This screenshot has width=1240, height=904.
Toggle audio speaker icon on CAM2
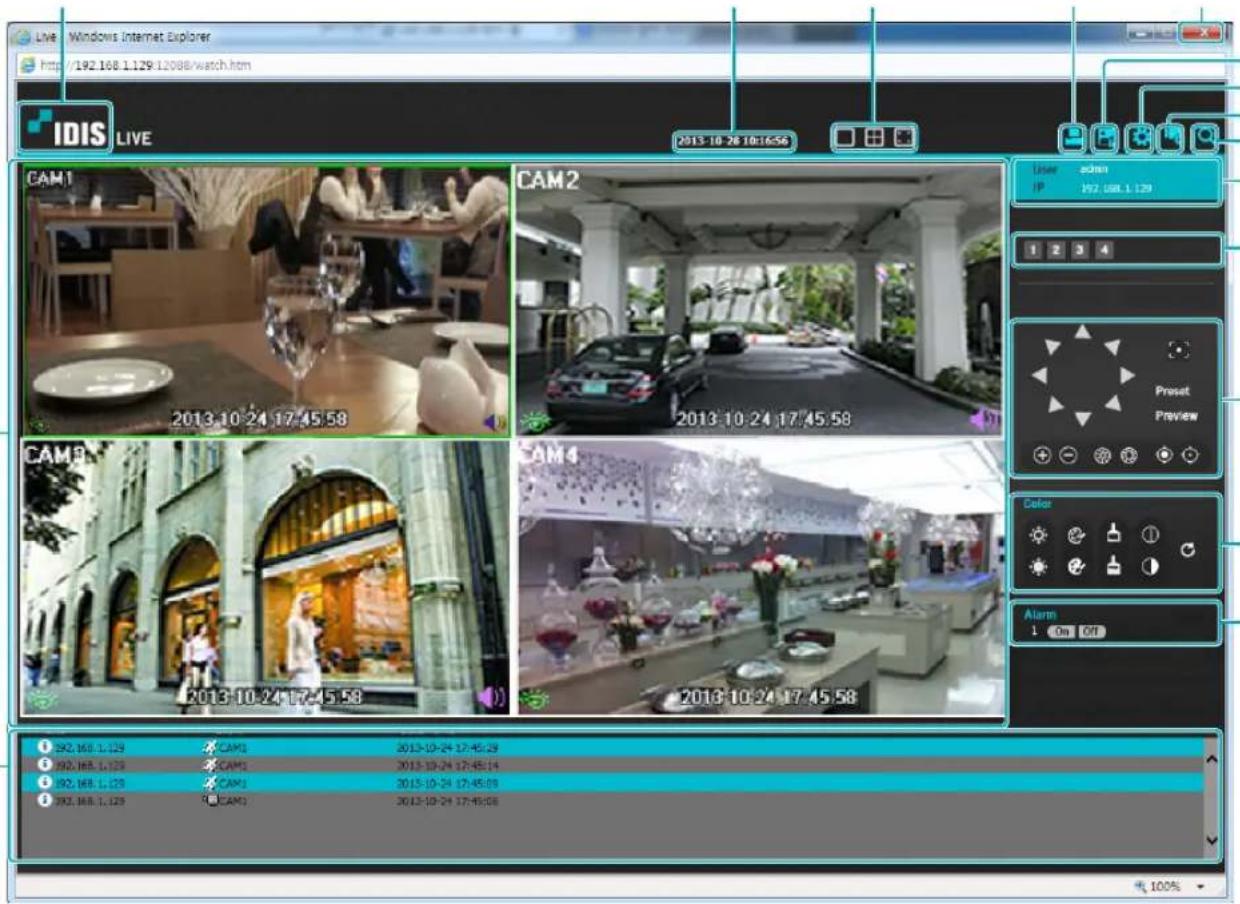click(983, 420)
